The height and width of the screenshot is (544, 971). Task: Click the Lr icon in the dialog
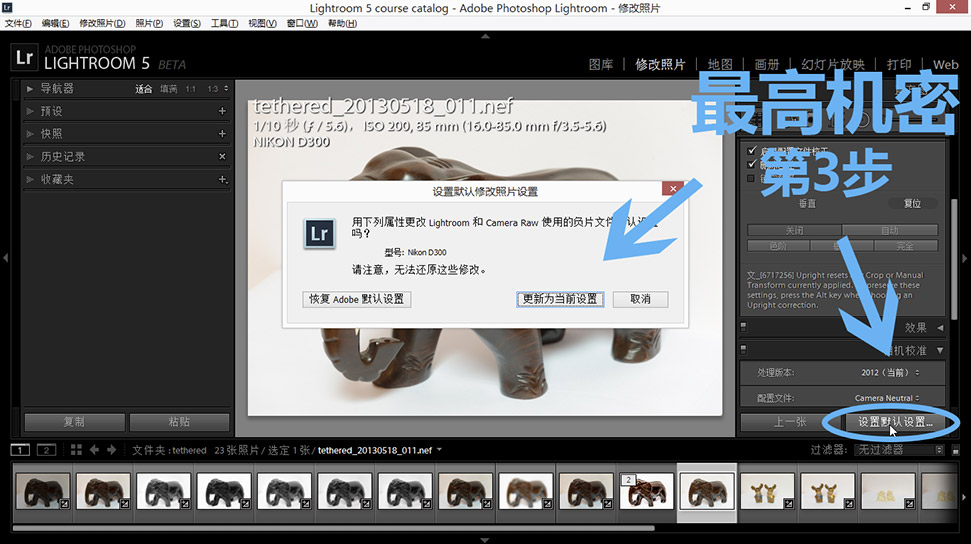pos(320,234)
